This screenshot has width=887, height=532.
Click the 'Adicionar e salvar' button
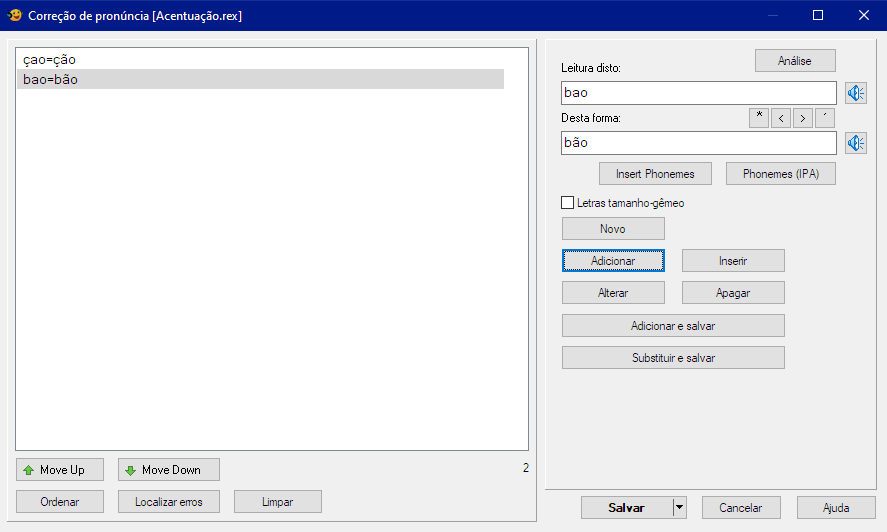[x=673, y=326]
